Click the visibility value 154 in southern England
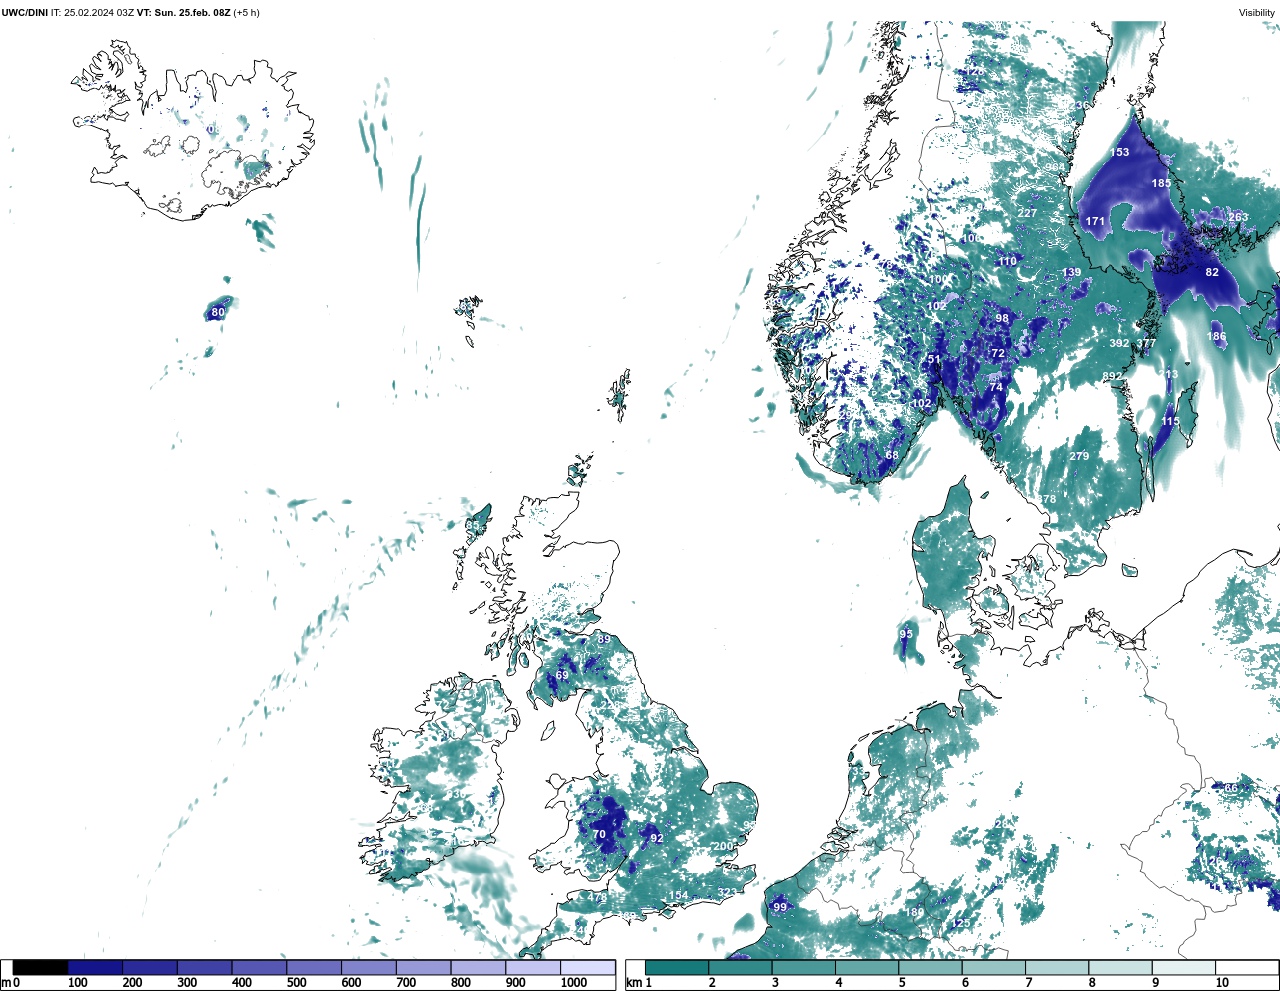Image resolution: width=1280 pixels, height=991 pixels. (678, 895)
